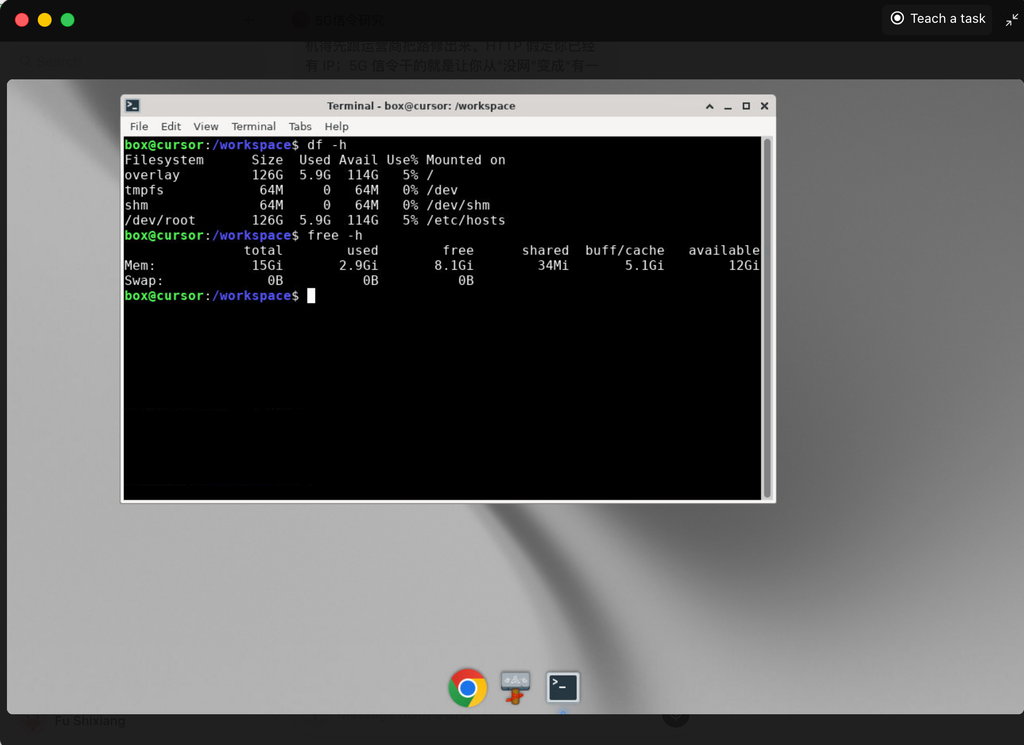
Task: Open the Terminal dock icon
Action: coord(562,688)
